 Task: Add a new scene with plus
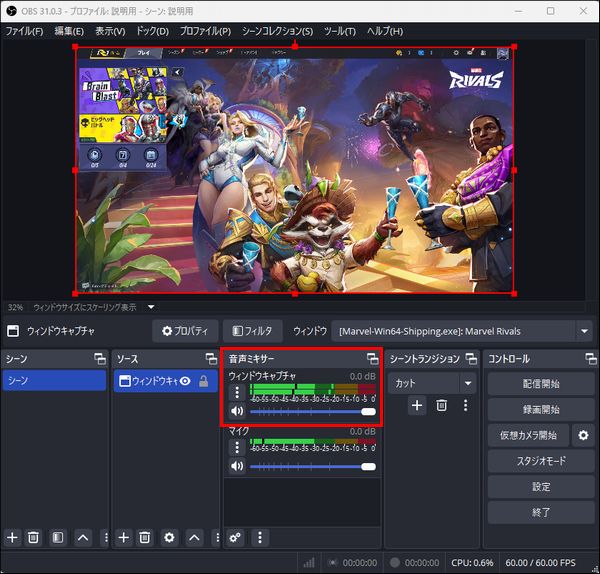[x=12, y=538]
